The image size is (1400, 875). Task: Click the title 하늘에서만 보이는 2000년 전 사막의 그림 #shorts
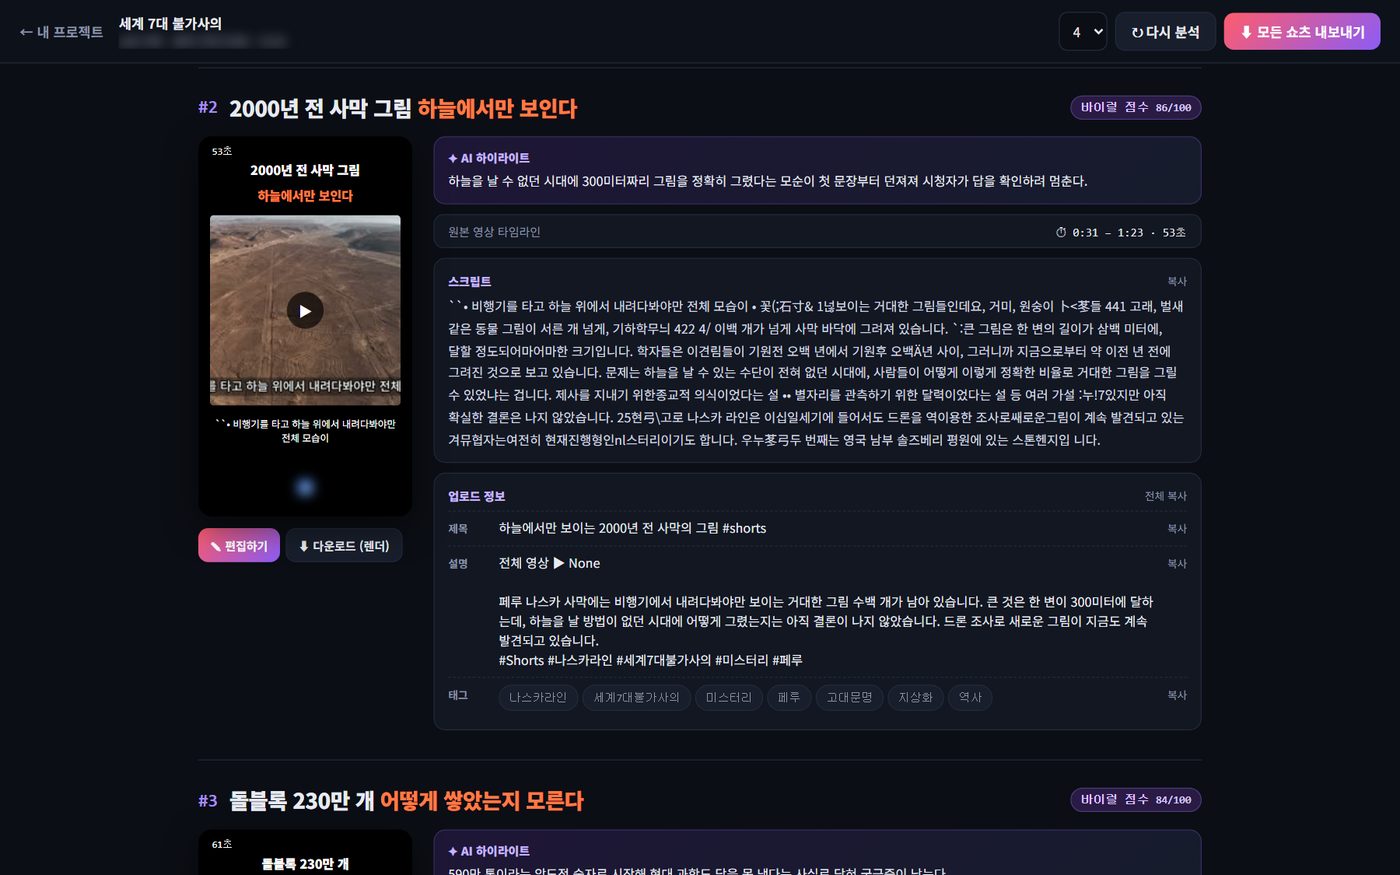click(x=632, y=528)
